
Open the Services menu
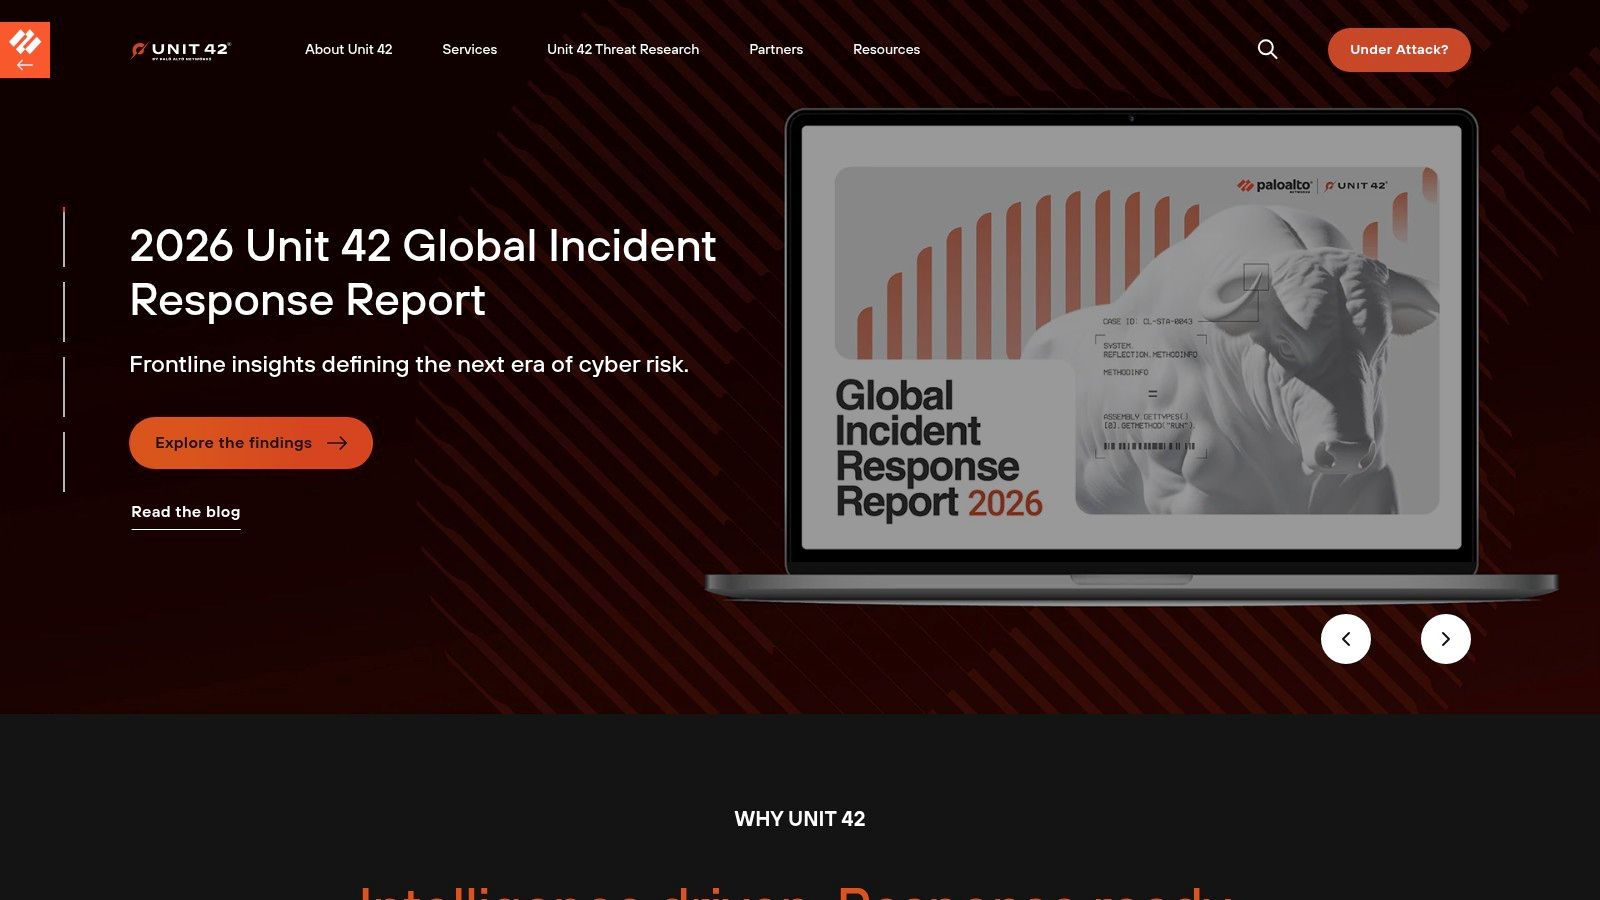coord(470,49)
